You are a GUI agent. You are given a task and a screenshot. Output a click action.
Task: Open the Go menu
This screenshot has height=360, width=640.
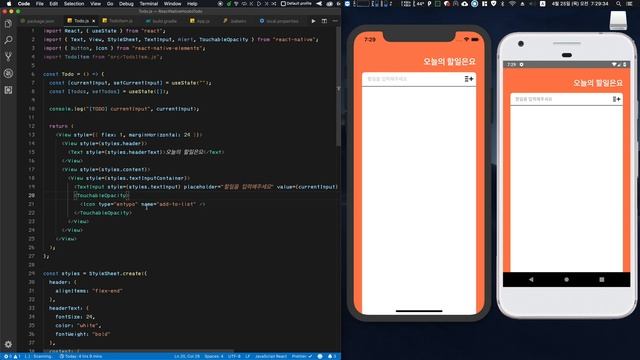point(110,4)
